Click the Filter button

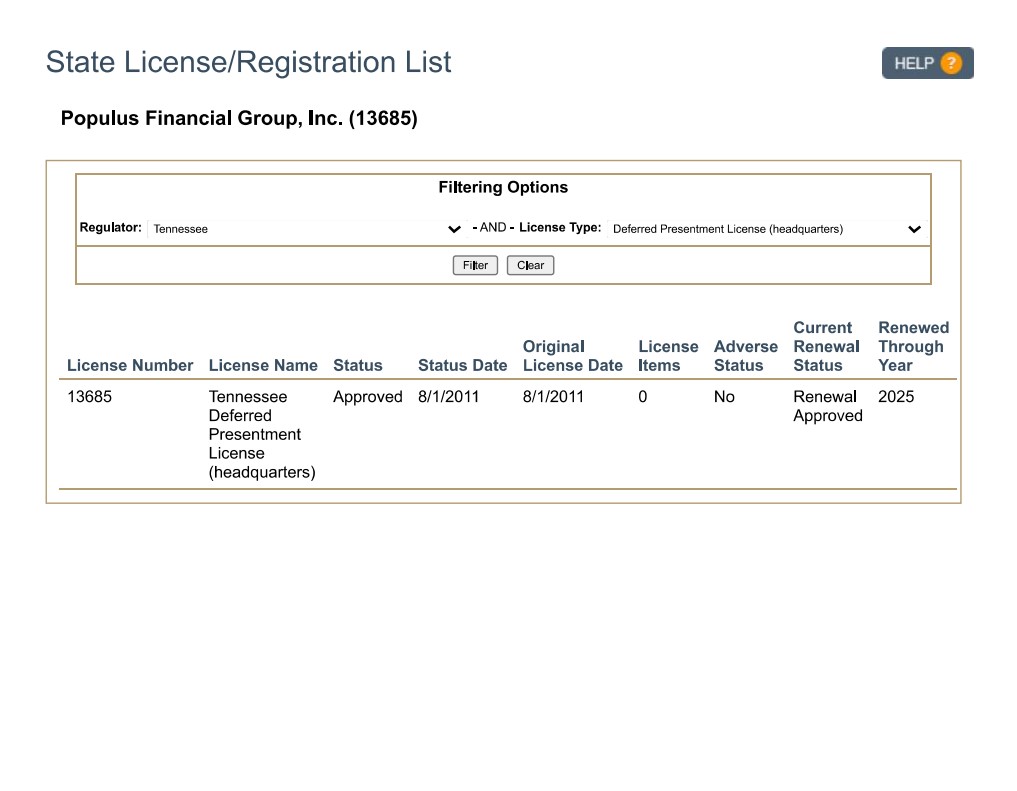pyautogui.click(x=474, y=265)
